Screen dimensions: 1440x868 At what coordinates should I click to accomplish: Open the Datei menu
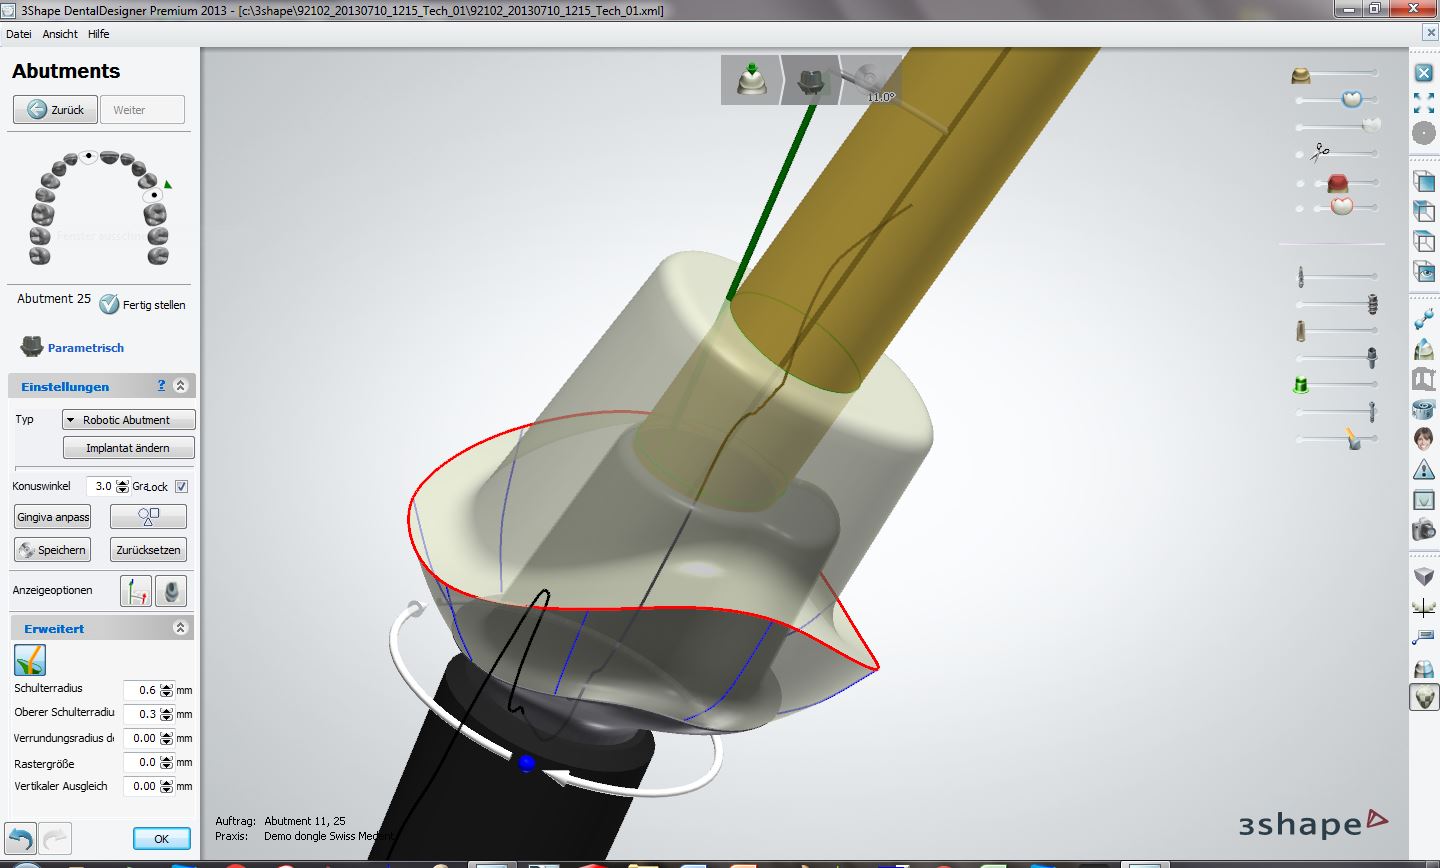coord(18,34)
